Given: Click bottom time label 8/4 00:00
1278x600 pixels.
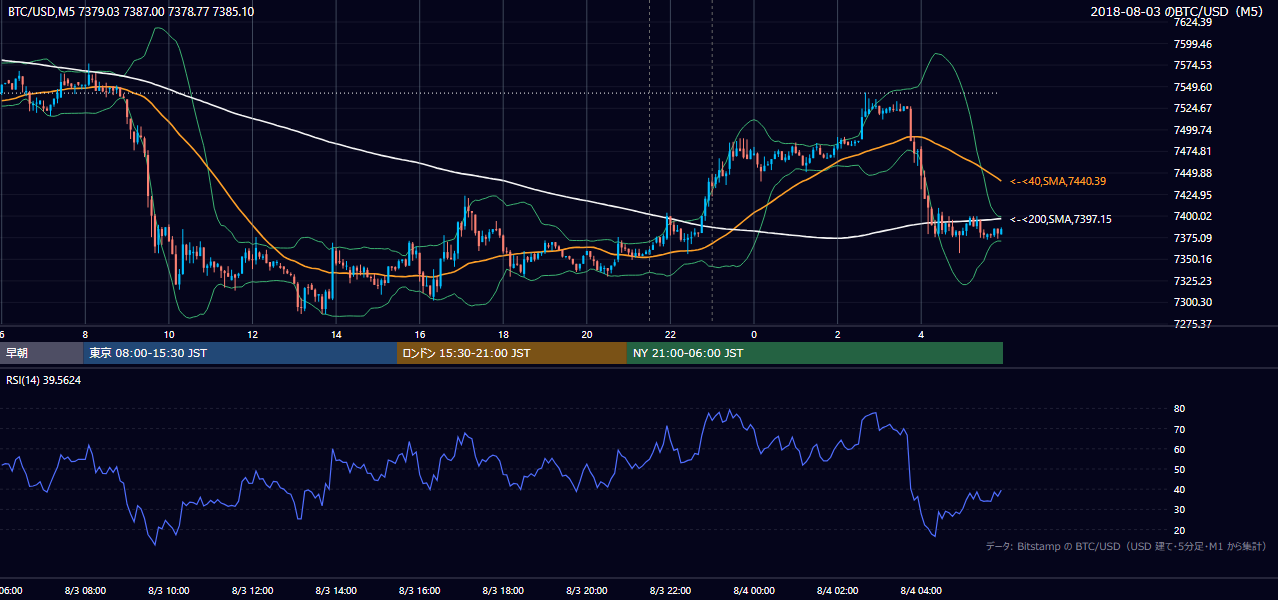Looking at the screenshot, I should [756, 591].
